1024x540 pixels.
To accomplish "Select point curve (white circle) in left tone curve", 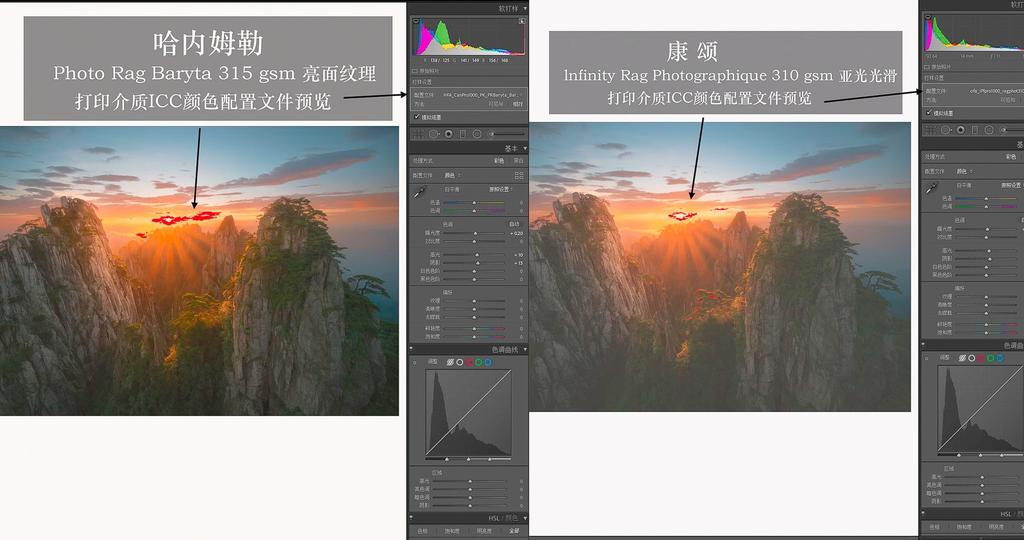I will point(460,362).
